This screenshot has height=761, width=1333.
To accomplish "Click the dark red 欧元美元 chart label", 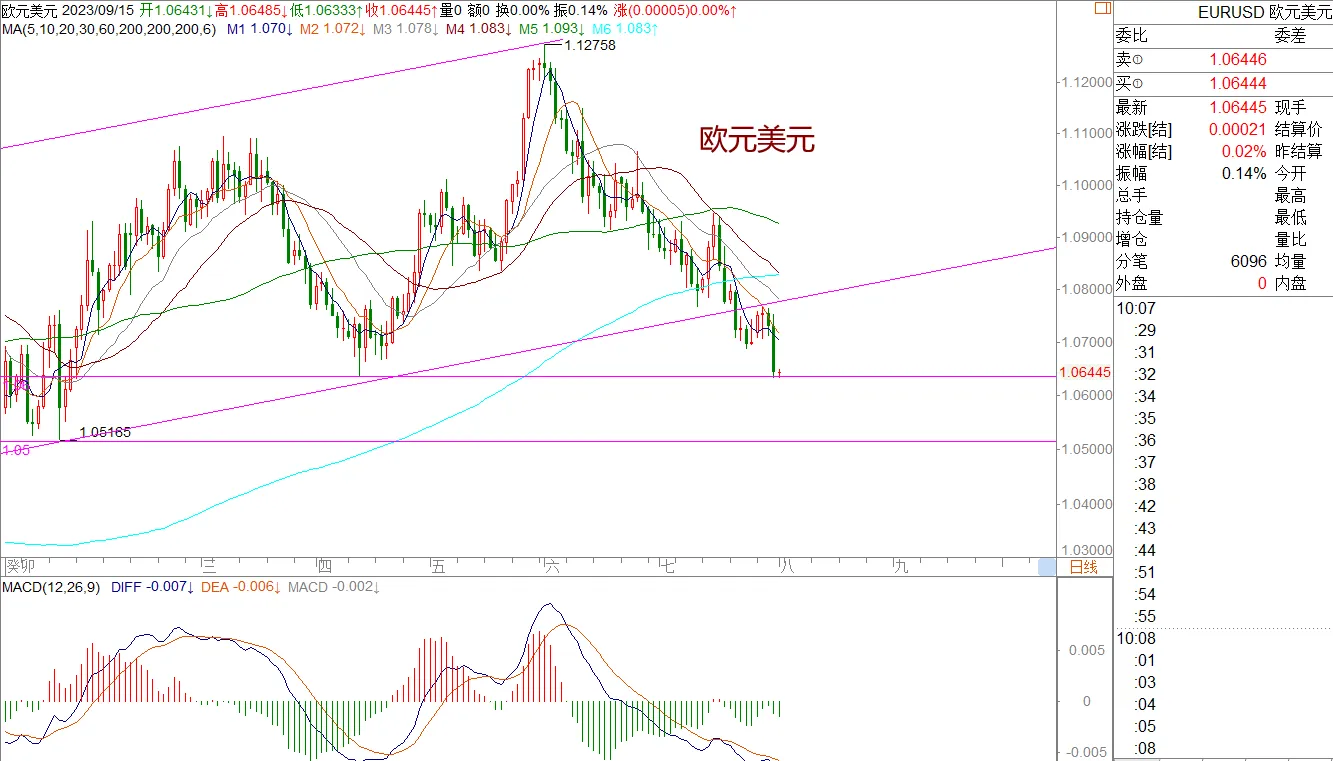I will (x=757, y=141).
